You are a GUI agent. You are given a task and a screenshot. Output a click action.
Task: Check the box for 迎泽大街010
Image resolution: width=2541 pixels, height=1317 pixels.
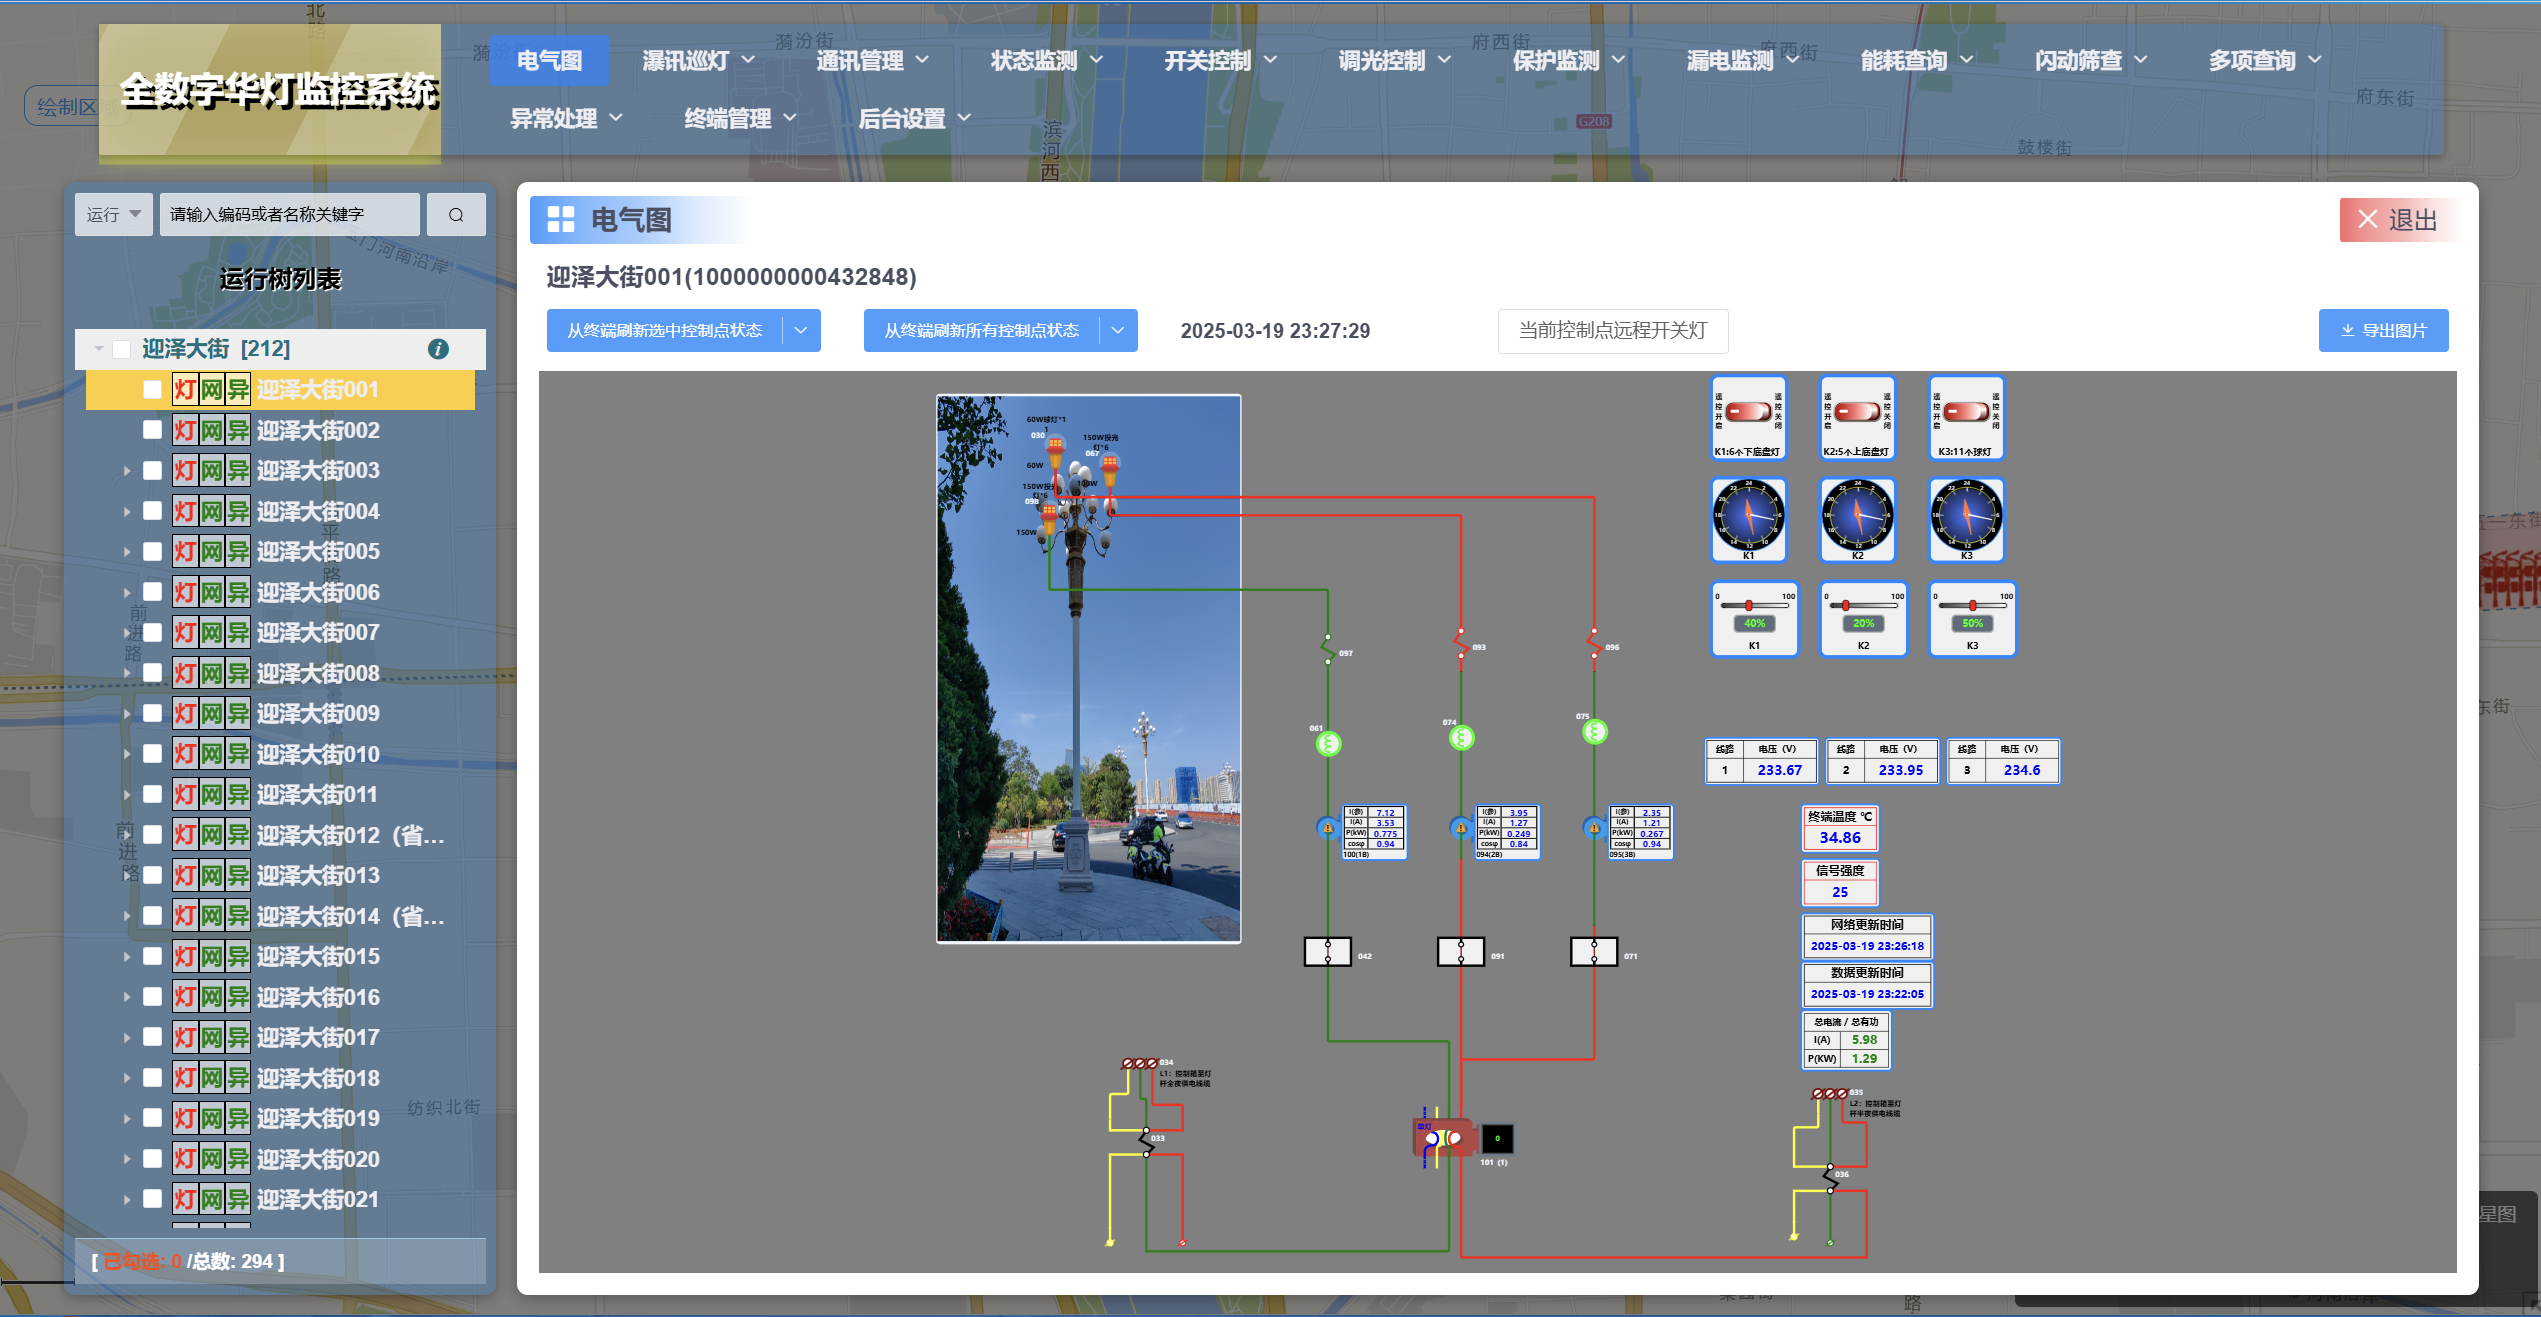coord(152,754)
